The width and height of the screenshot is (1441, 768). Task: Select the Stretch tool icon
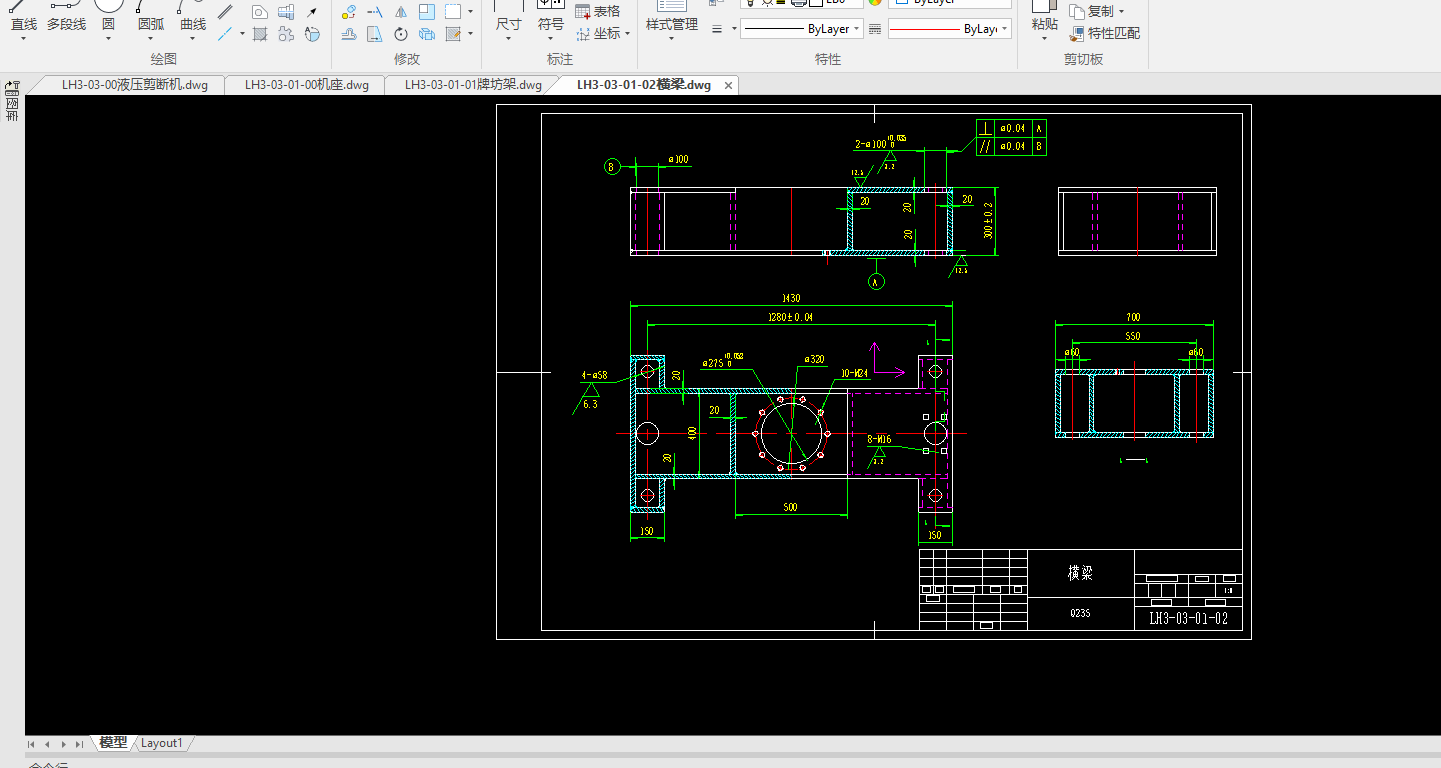click(x=375, y=34)
